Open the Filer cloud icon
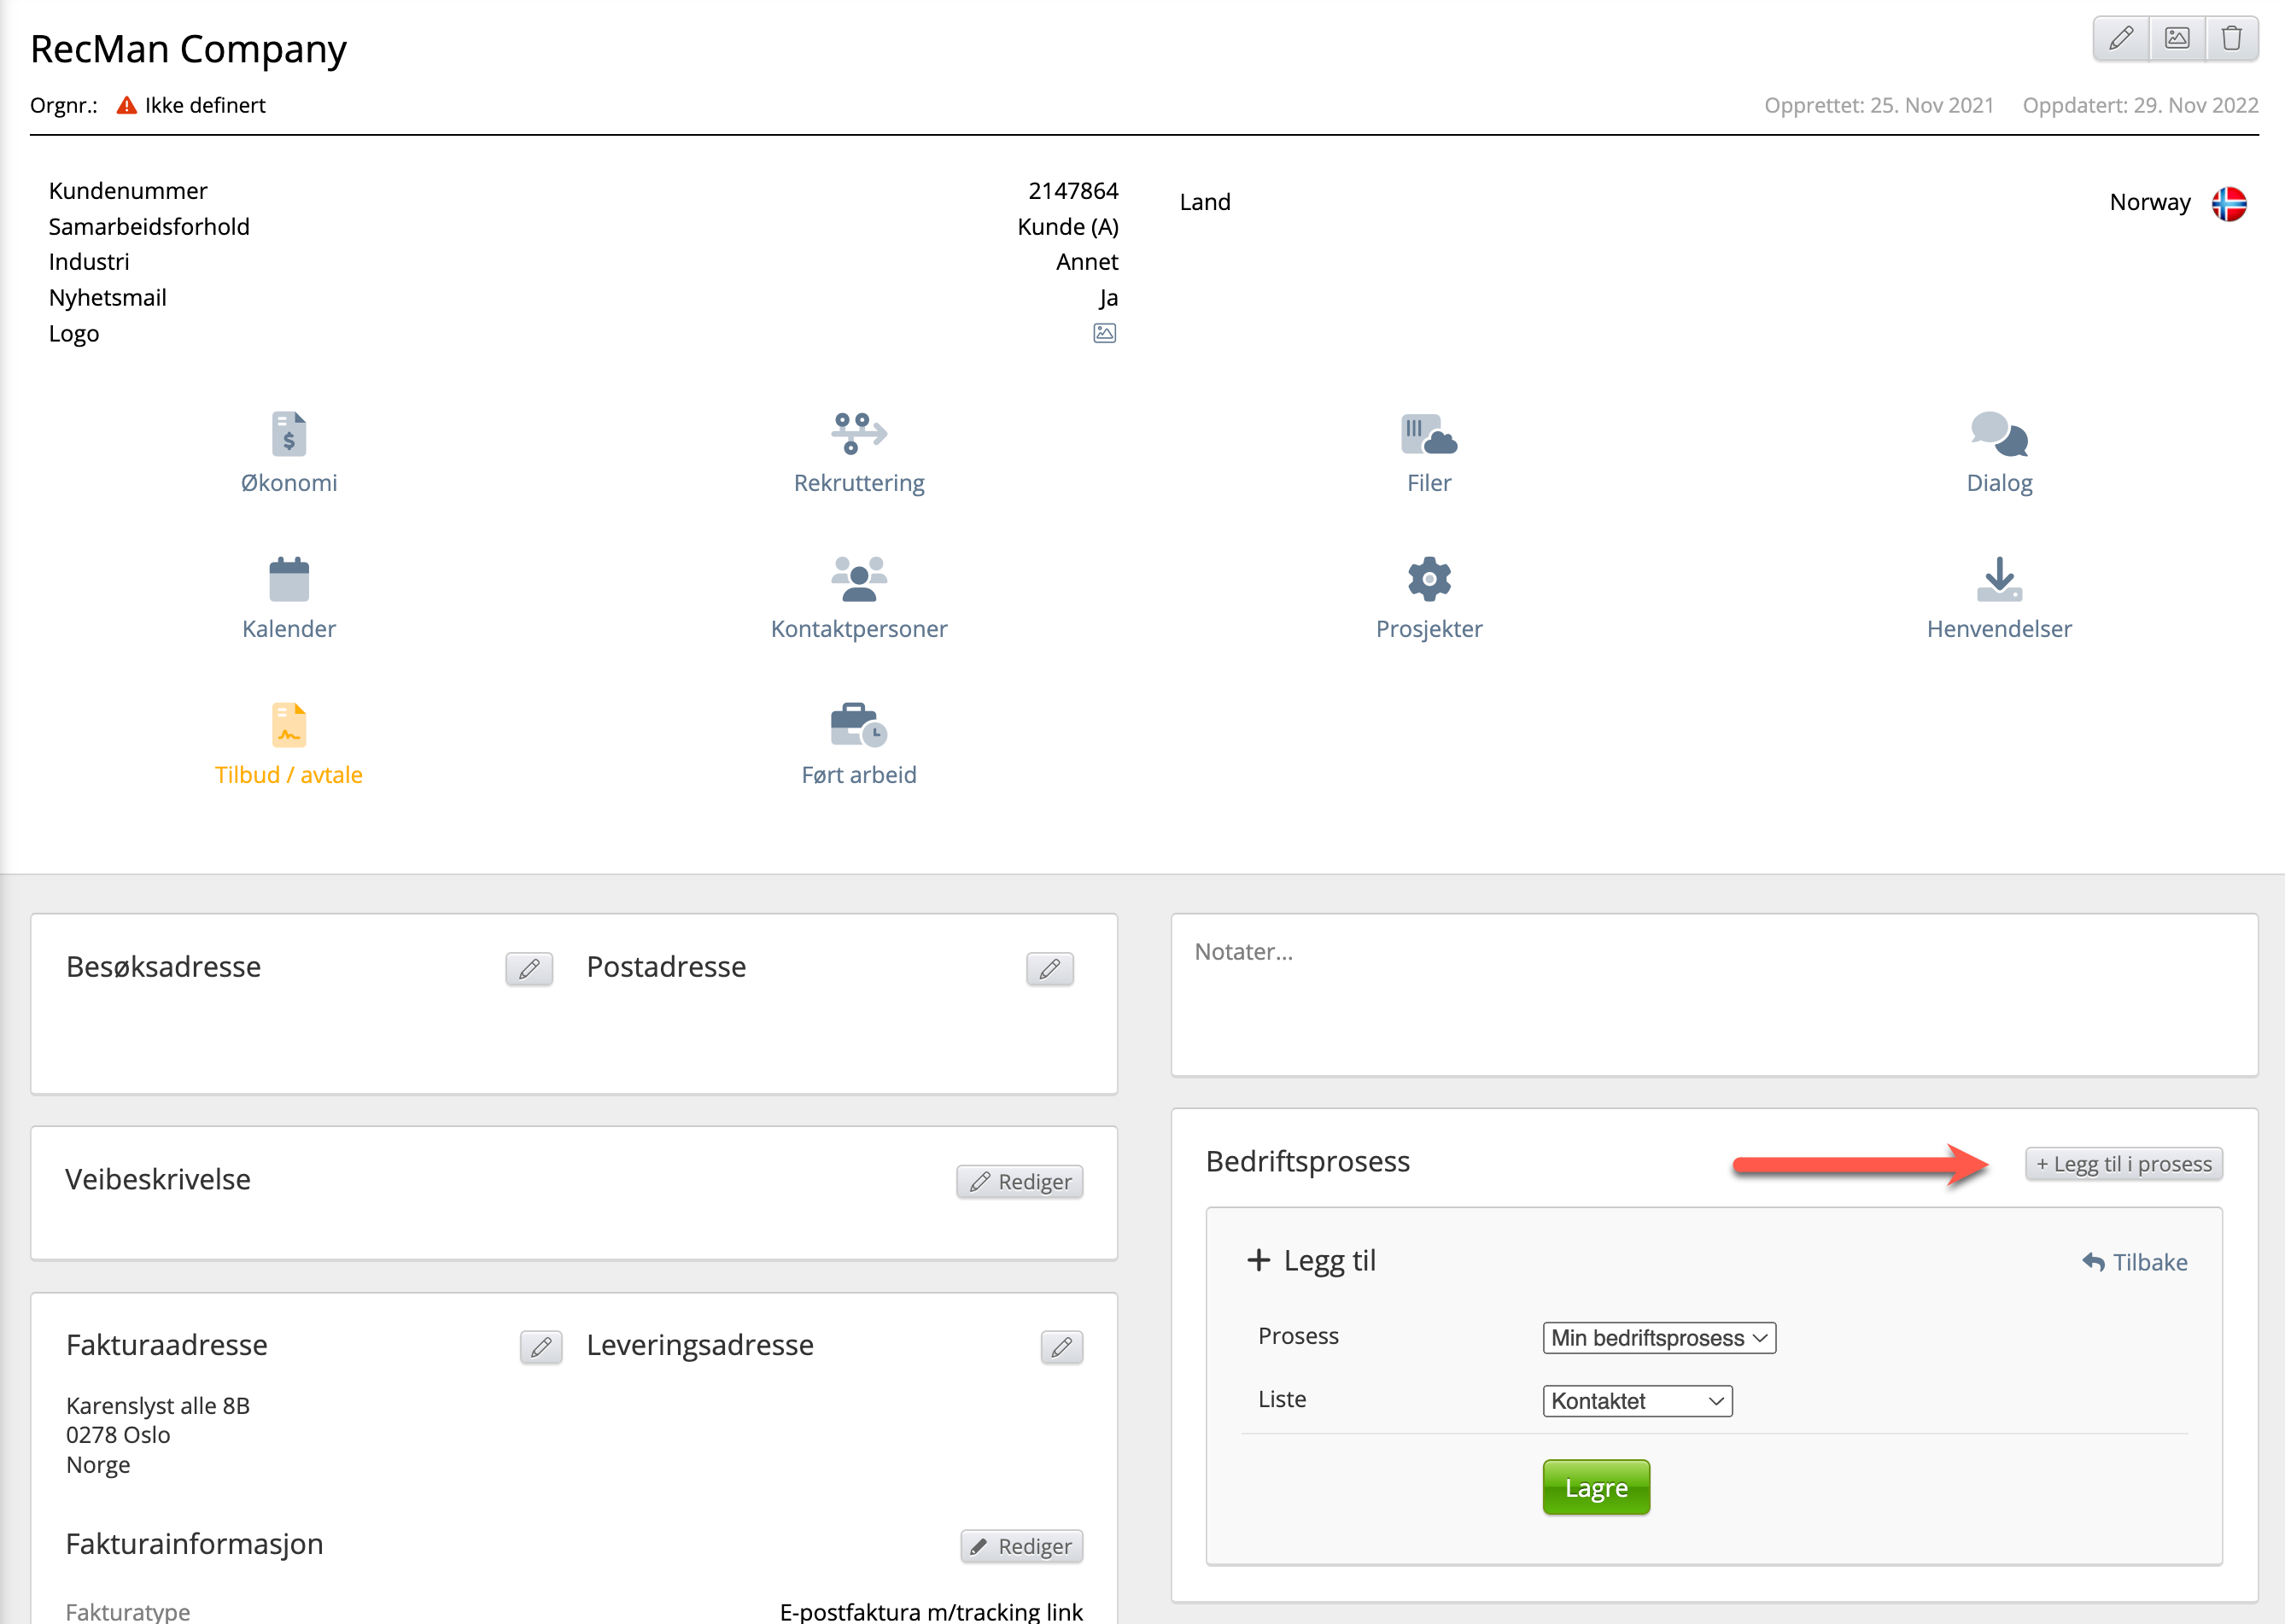Image resolution: width=2285 pixels, height=1624 pixels. pos(1428,434)
